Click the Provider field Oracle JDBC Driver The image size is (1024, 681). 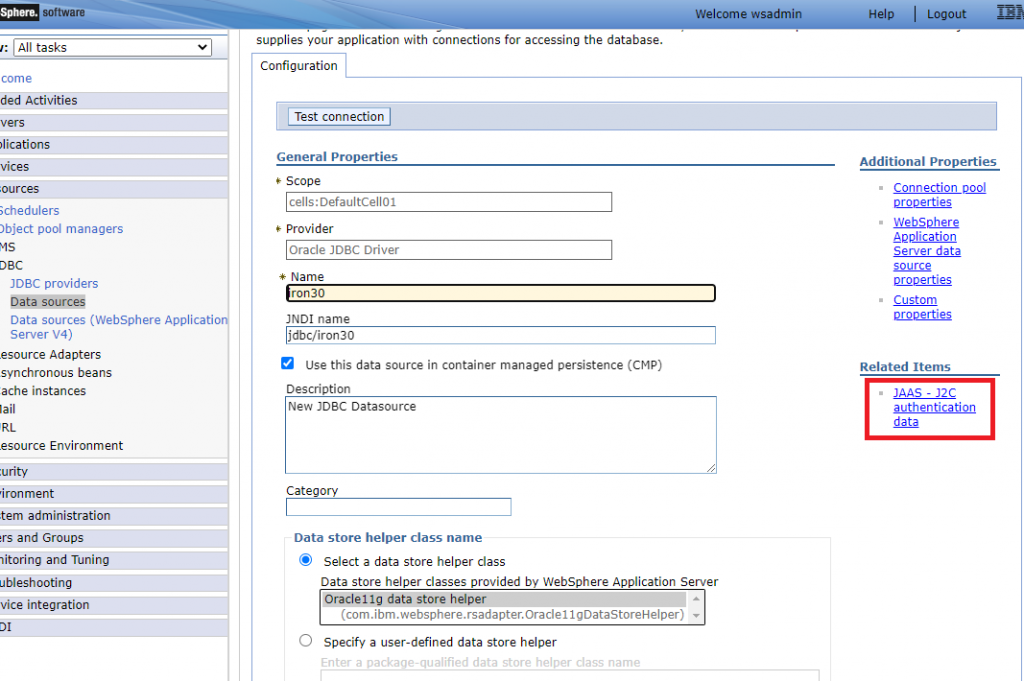[x=449, y=250]
